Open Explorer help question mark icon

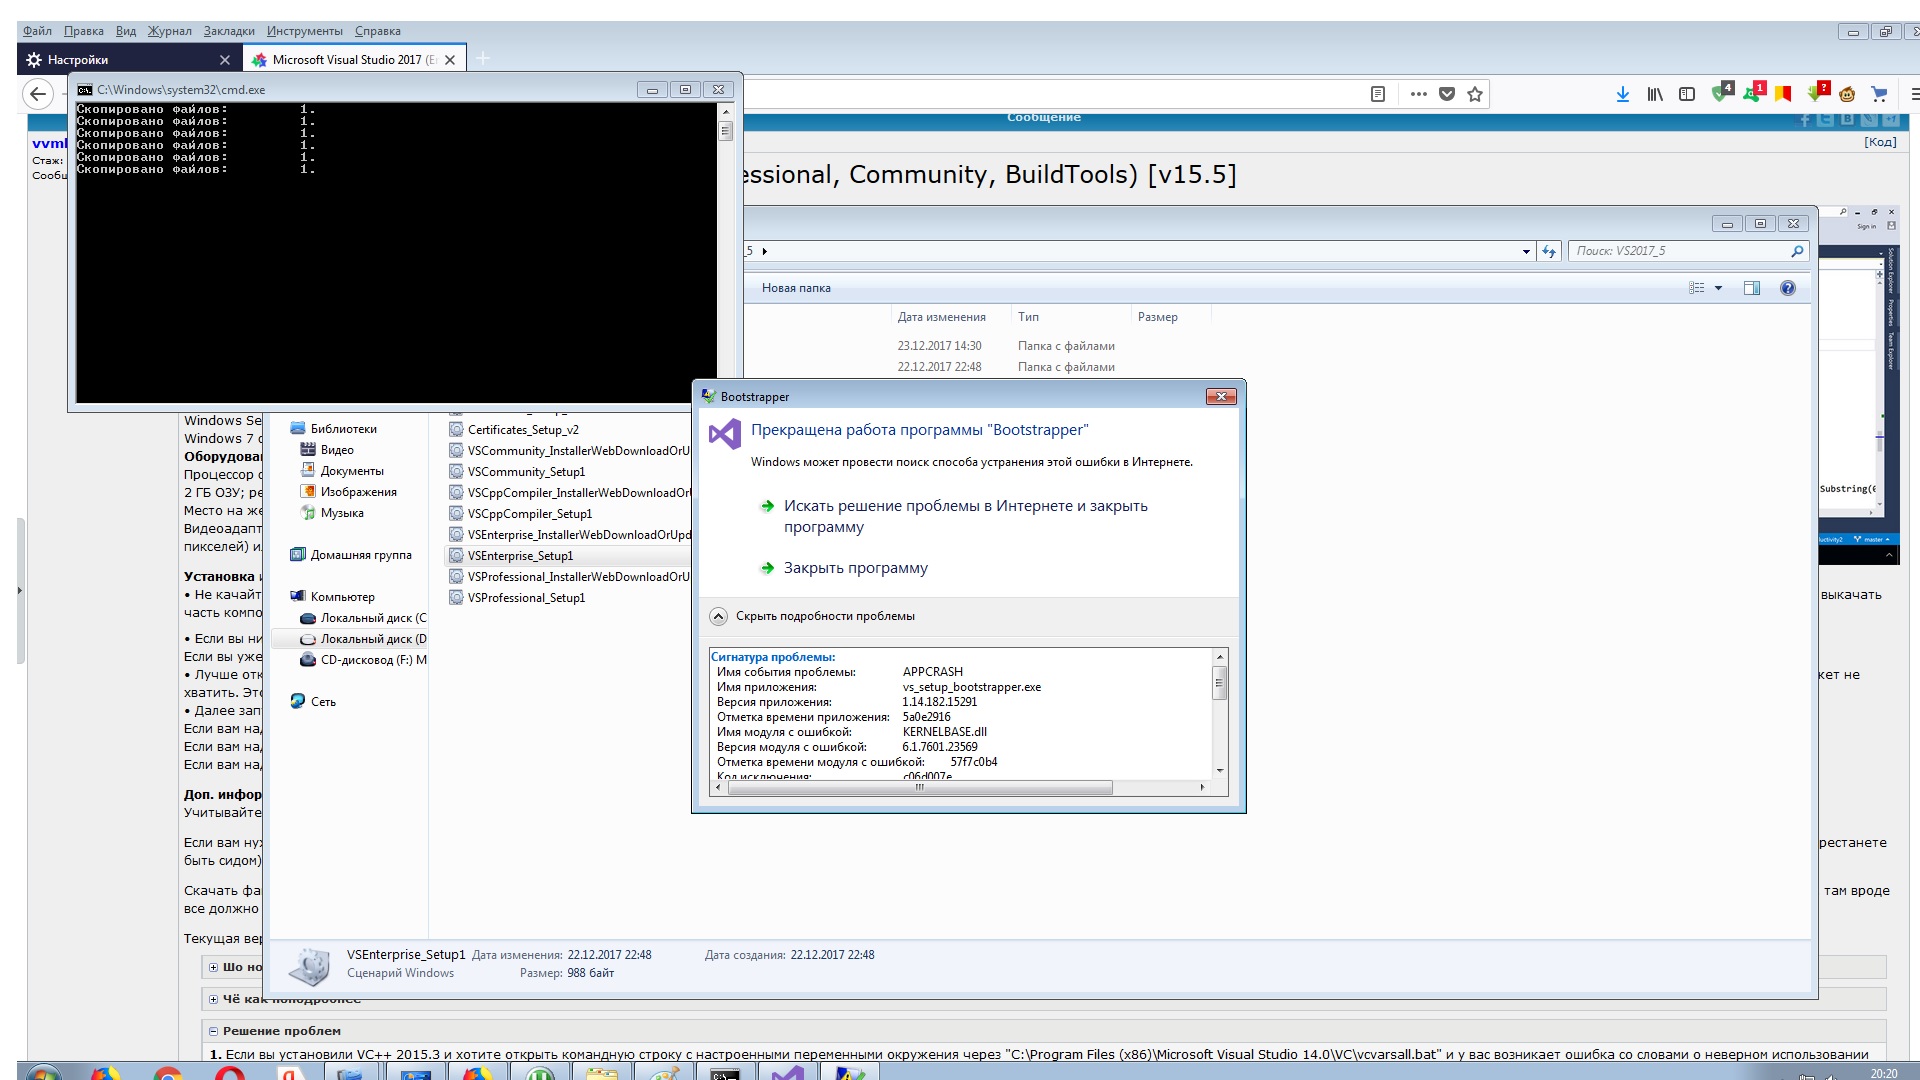coord(1787,288)
